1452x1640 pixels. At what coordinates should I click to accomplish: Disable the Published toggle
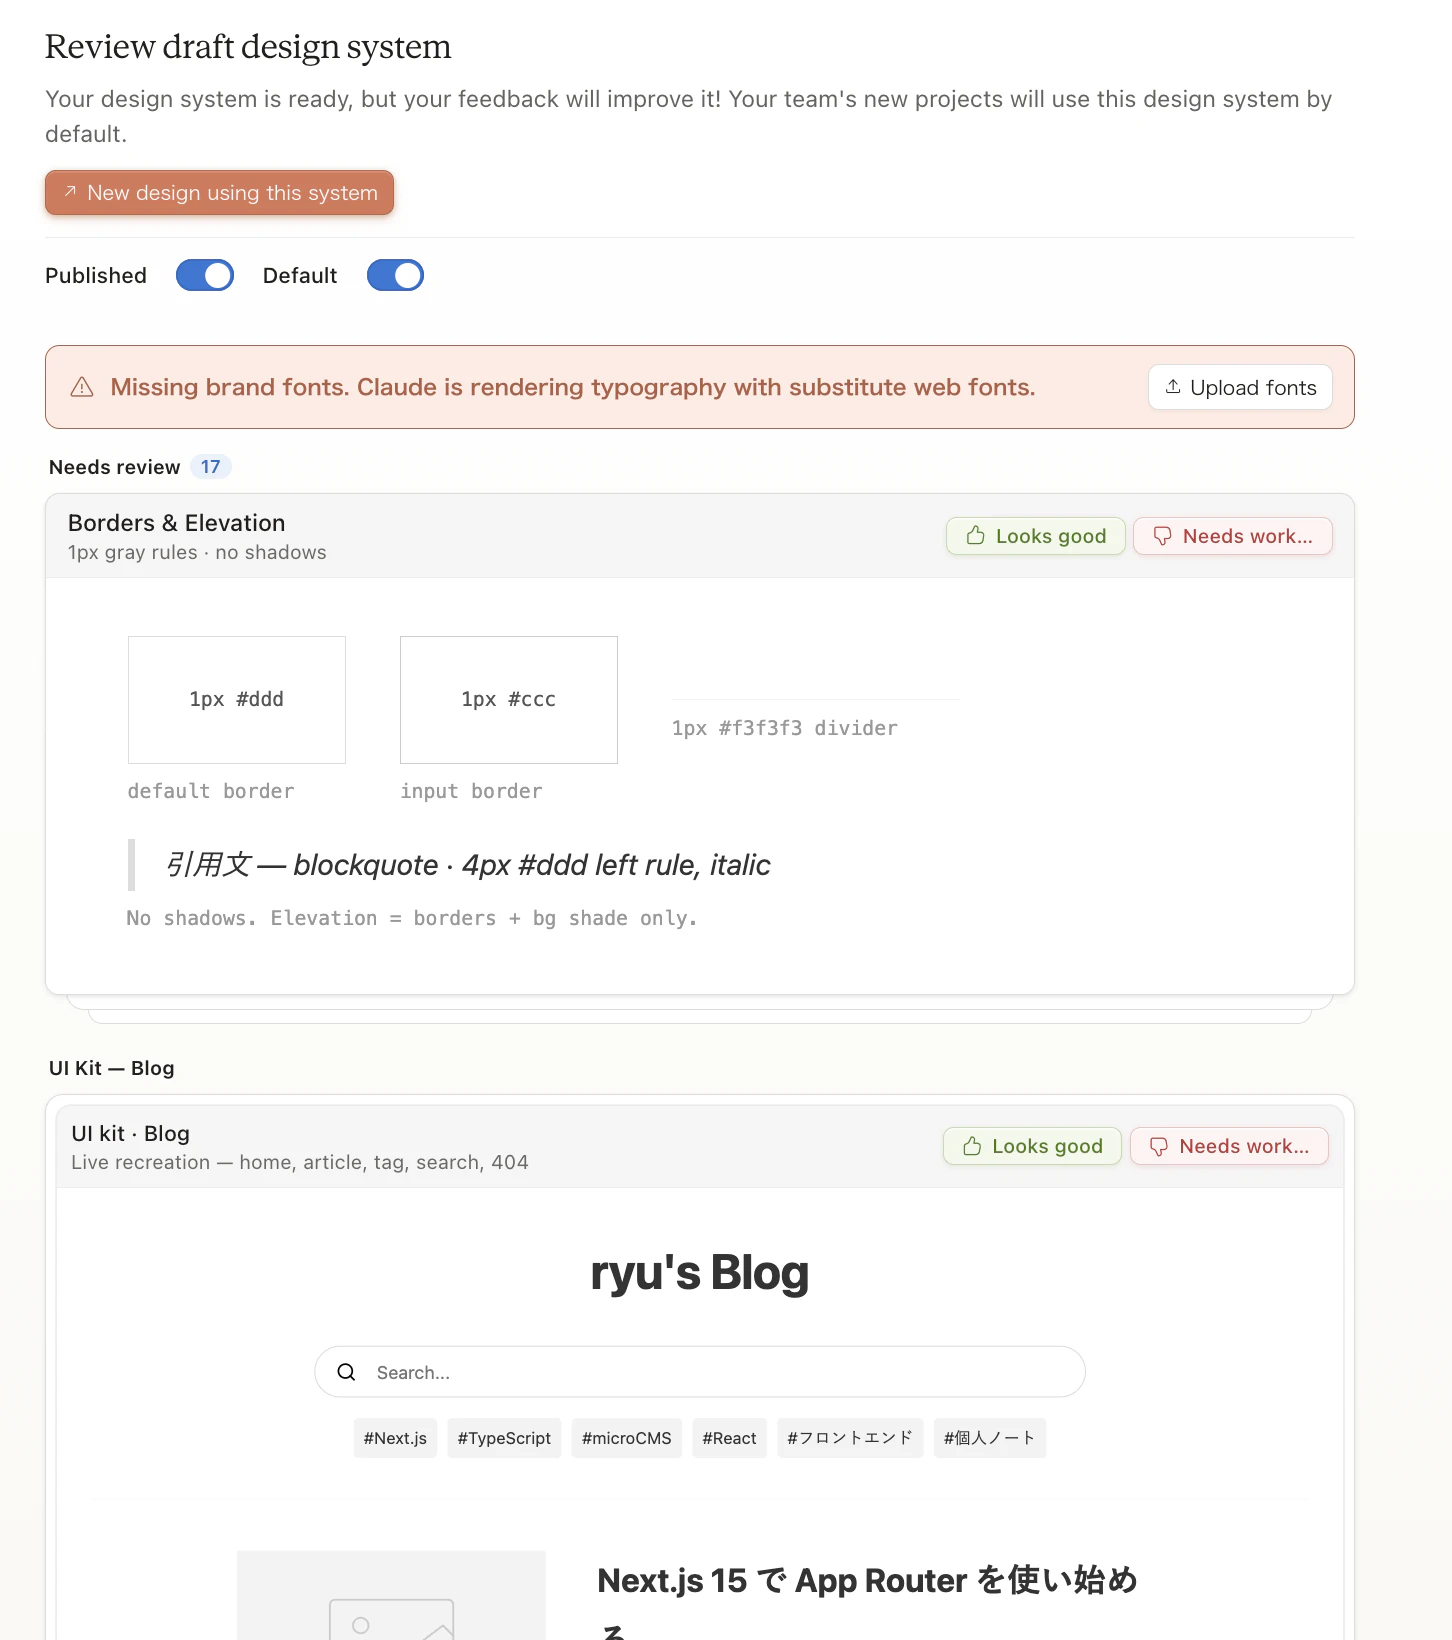click(204, 275)
